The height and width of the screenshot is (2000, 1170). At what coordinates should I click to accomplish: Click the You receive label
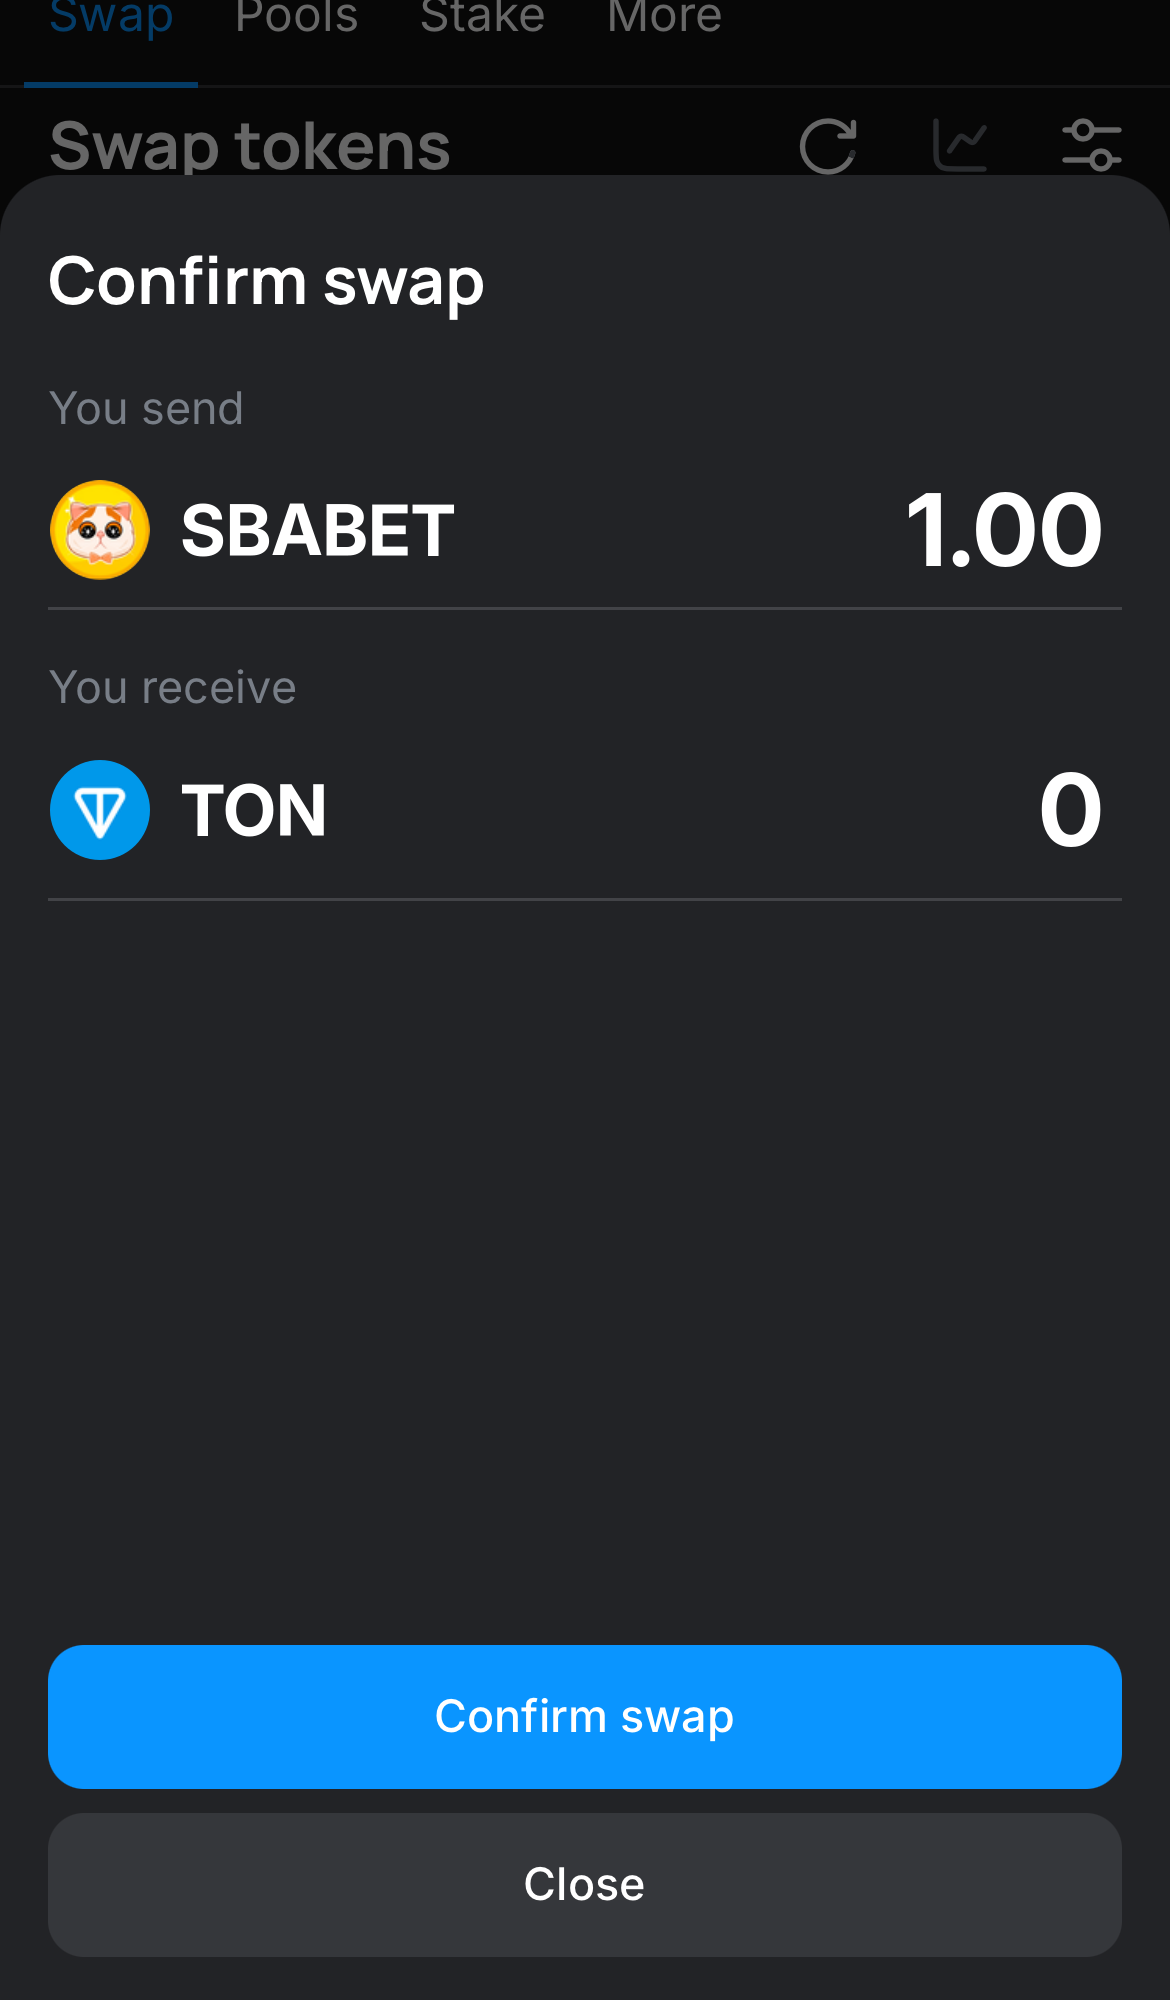[173, 688]
